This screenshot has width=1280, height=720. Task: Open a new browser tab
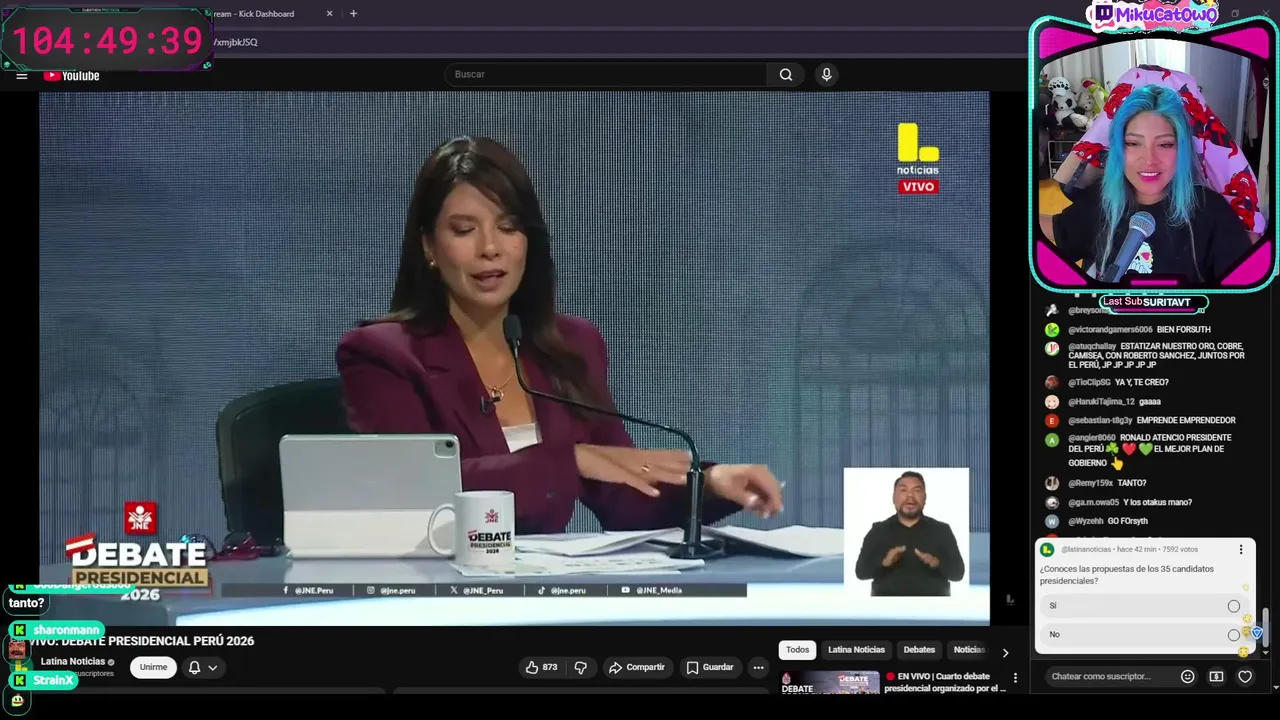[353, 14]
